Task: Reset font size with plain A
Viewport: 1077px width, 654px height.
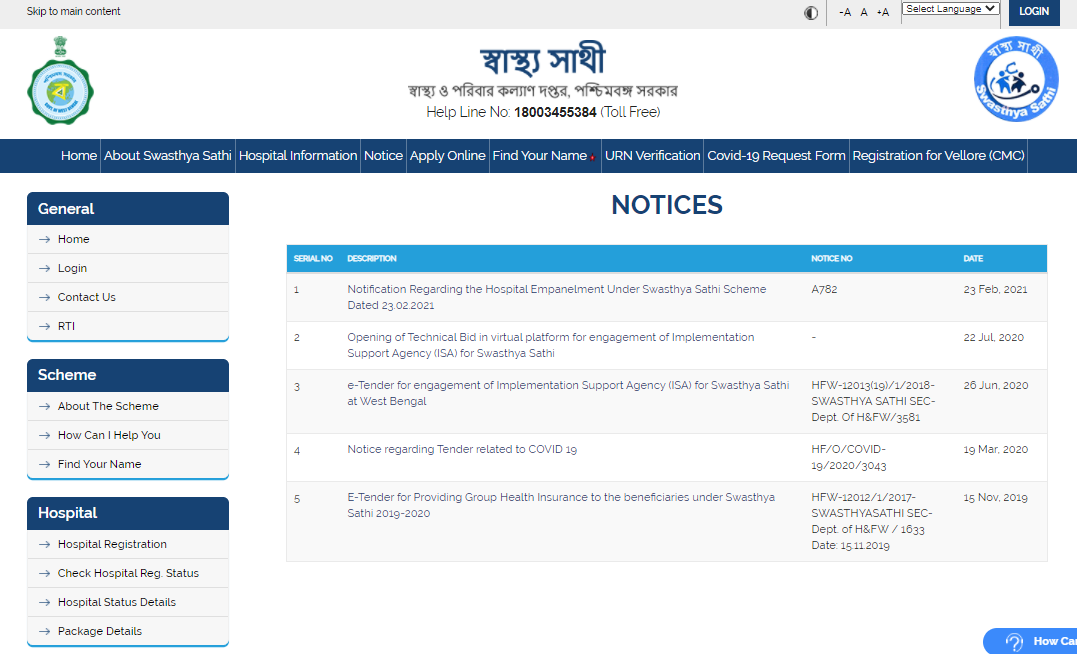Action: (864, 12)
